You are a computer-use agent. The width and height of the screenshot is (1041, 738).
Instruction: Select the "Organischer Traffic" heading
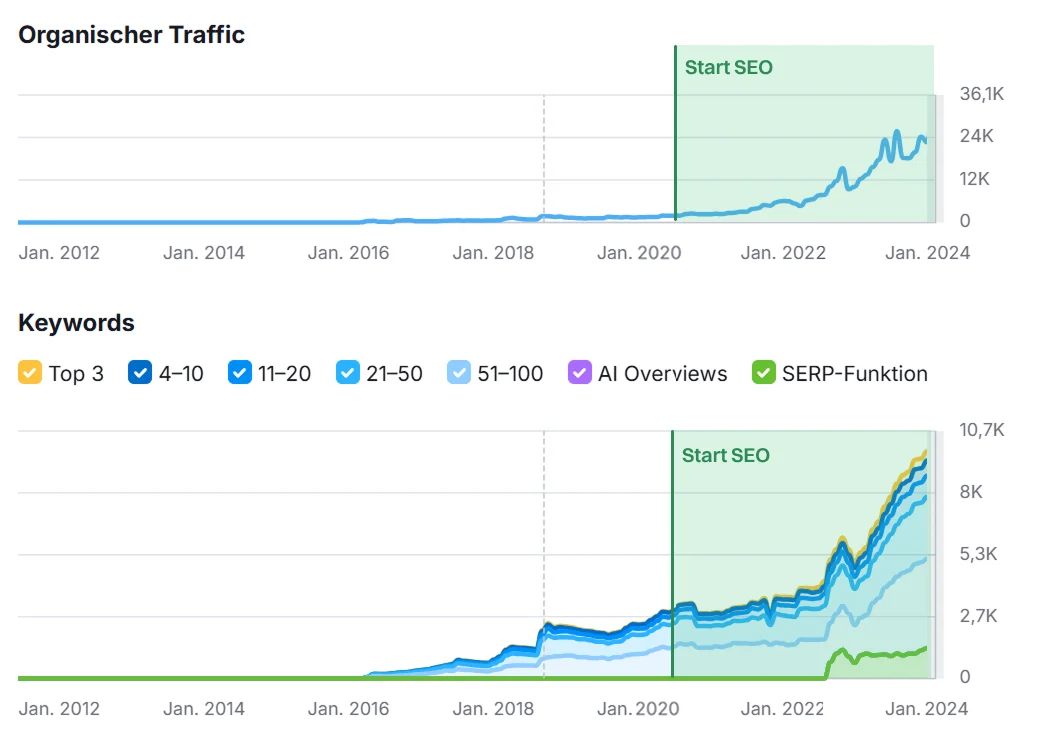pos(131,35)
